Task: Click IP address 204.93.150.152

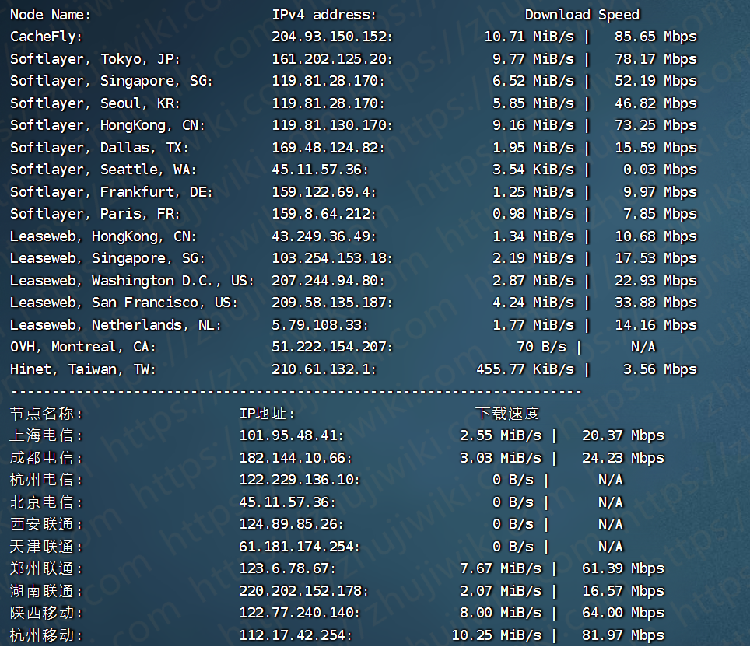Action: tap(332, 36)
